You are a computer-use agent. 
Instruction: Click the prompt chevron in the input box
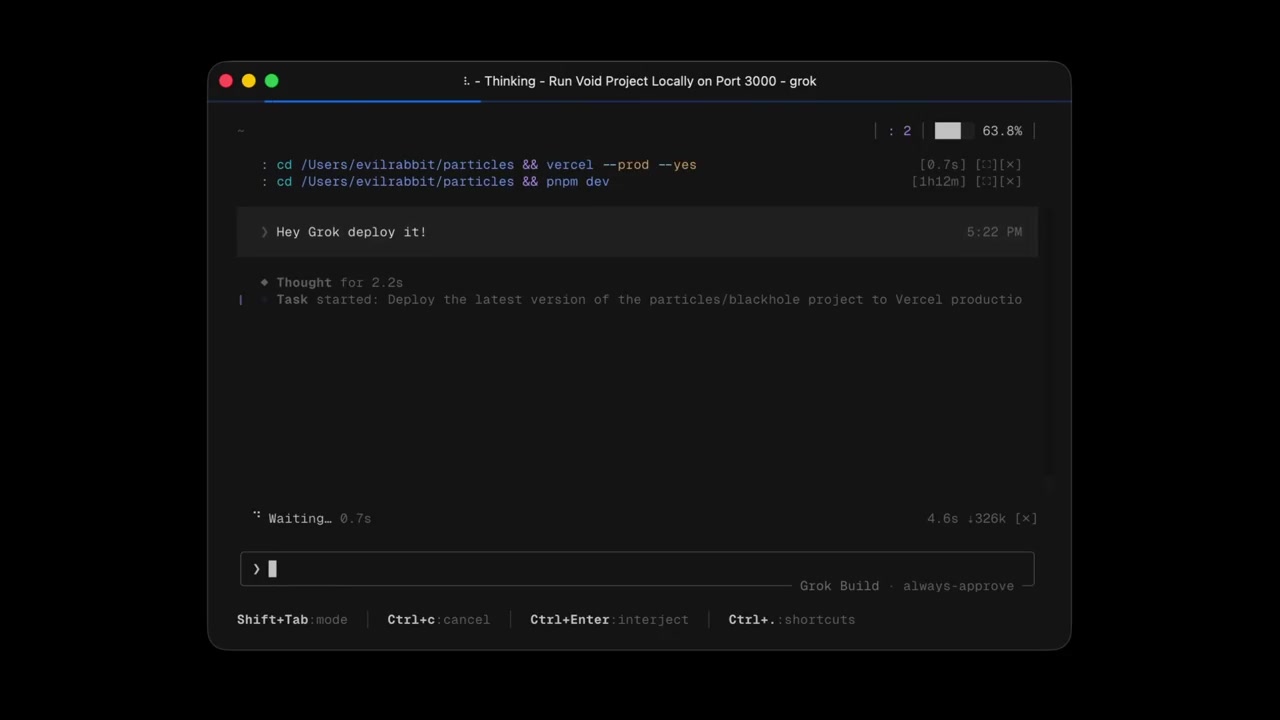(x=257, y=569)
